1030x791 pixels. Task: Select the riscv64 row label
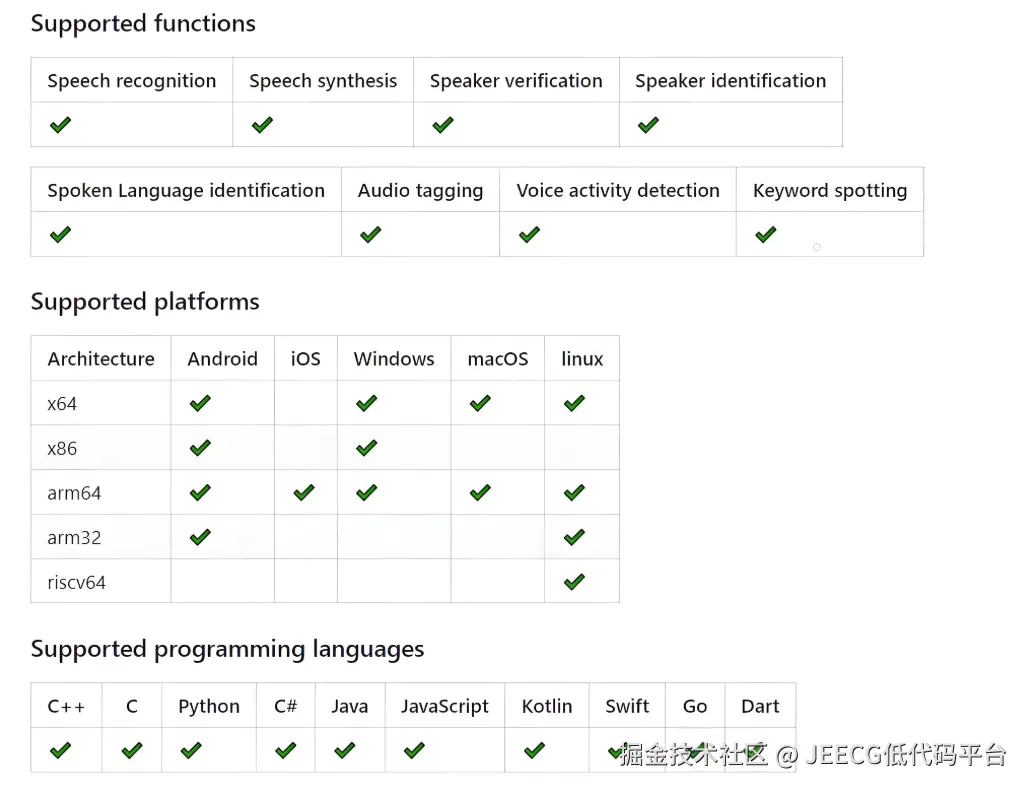[76, 582]
